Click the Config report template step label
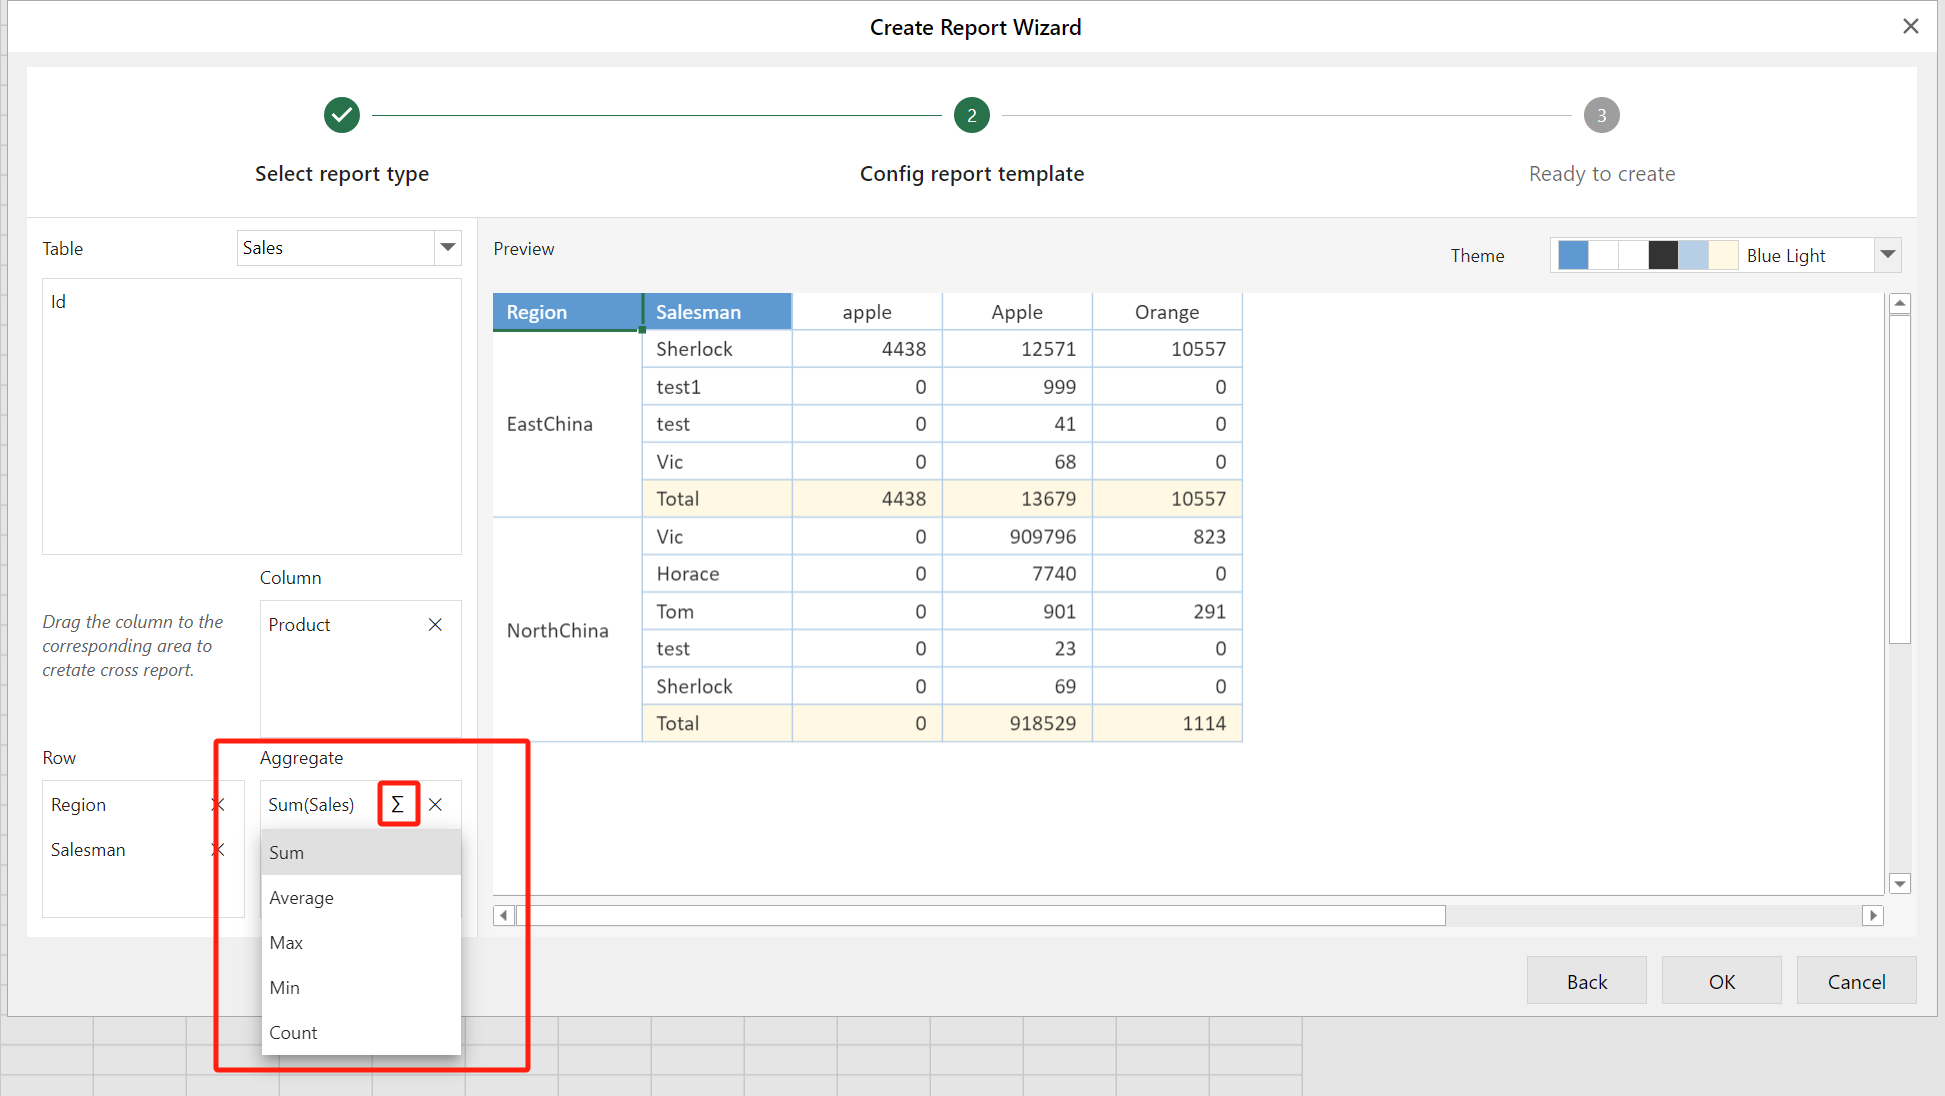 tap(971, 174)
